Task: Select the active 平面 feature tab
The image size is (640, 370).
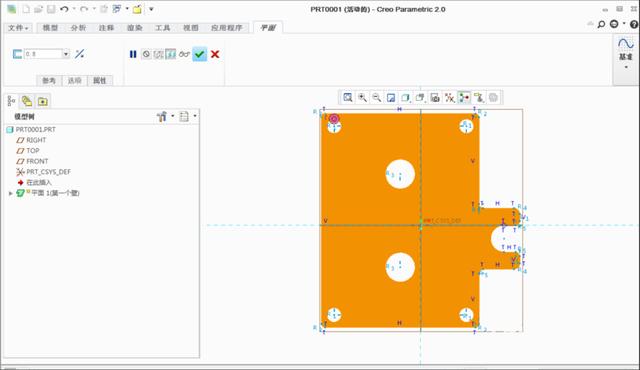Action: [x=268, y=28]
